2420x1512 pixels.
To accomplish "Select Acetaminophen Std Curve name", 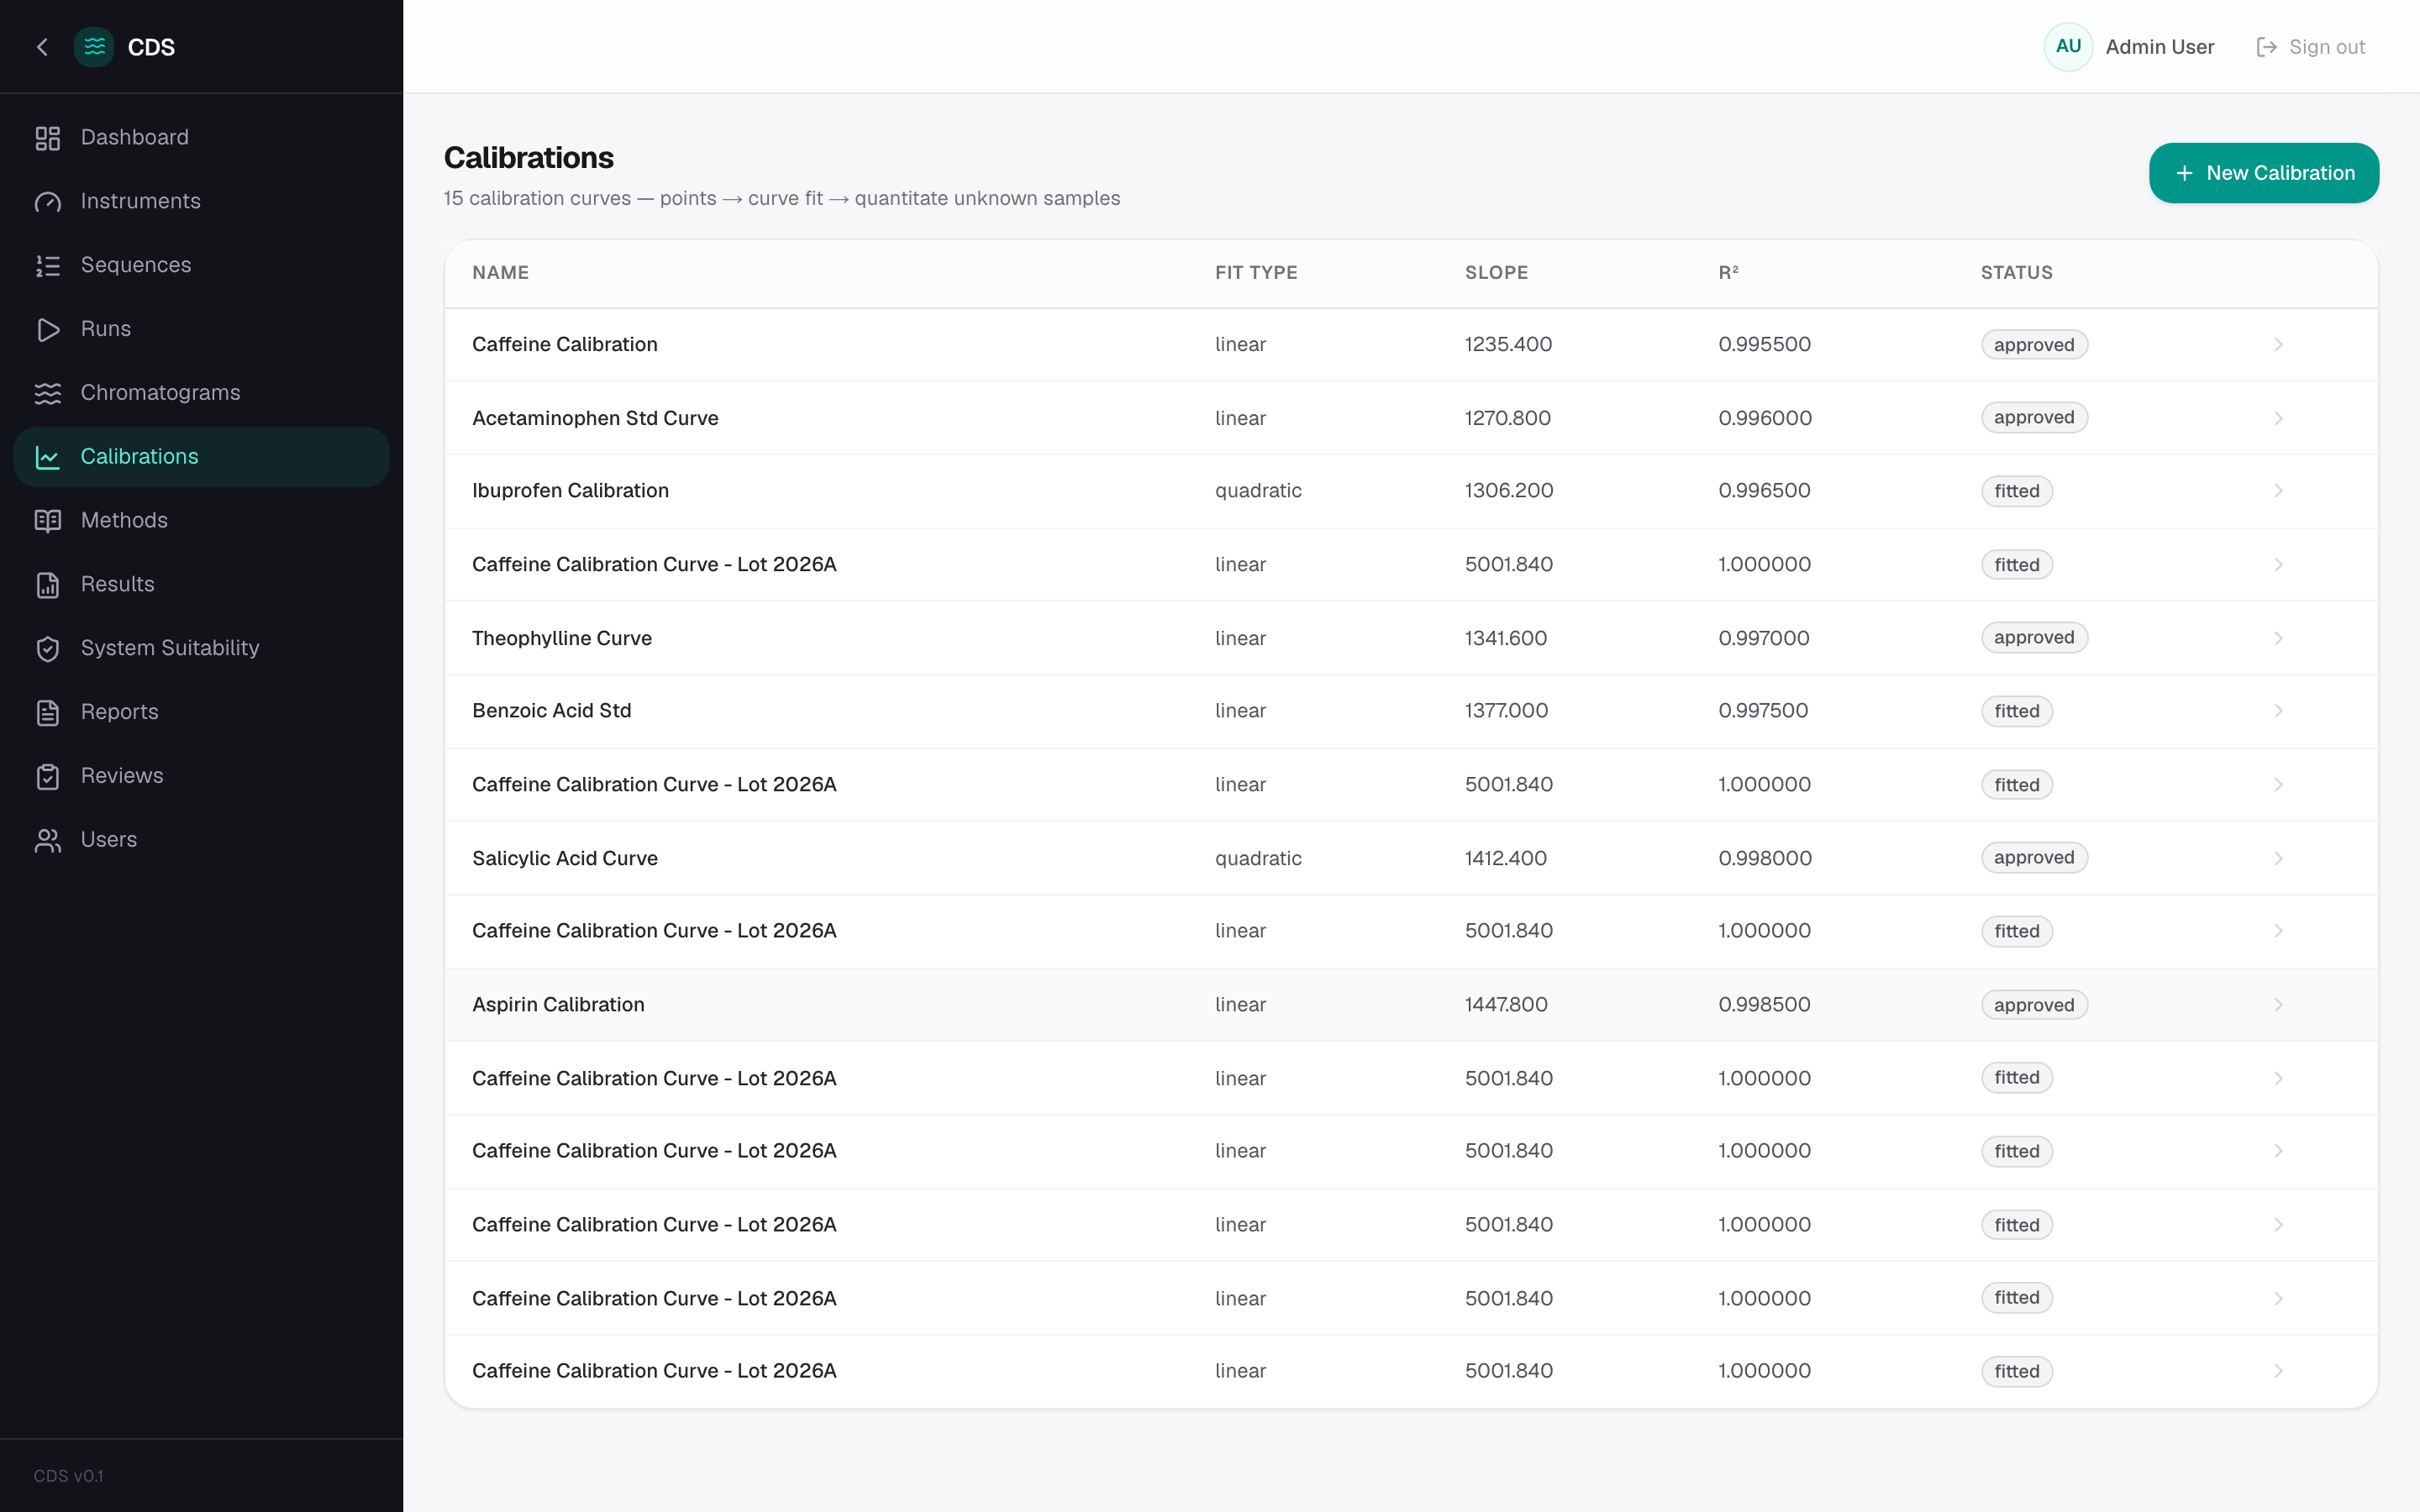I will [x=595, y=418].
